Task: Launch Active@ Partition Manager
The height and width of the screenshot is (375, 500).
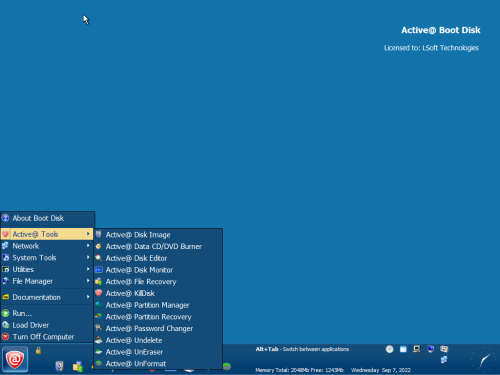Action: pyautogui.click(x=158, y=305)
